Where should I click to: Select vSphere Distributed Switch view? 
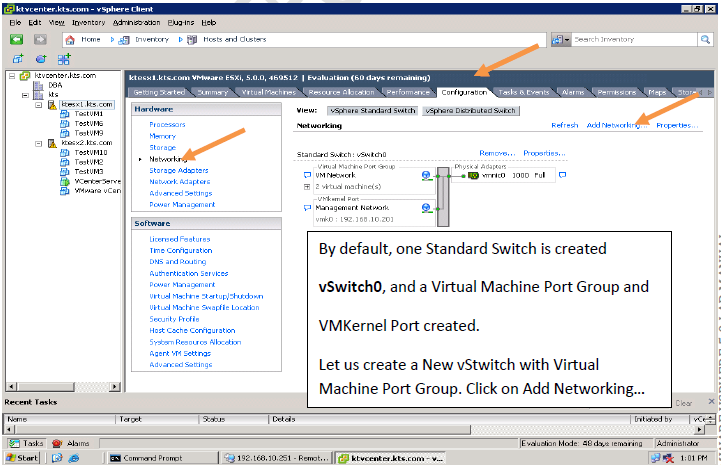(471, 111)
